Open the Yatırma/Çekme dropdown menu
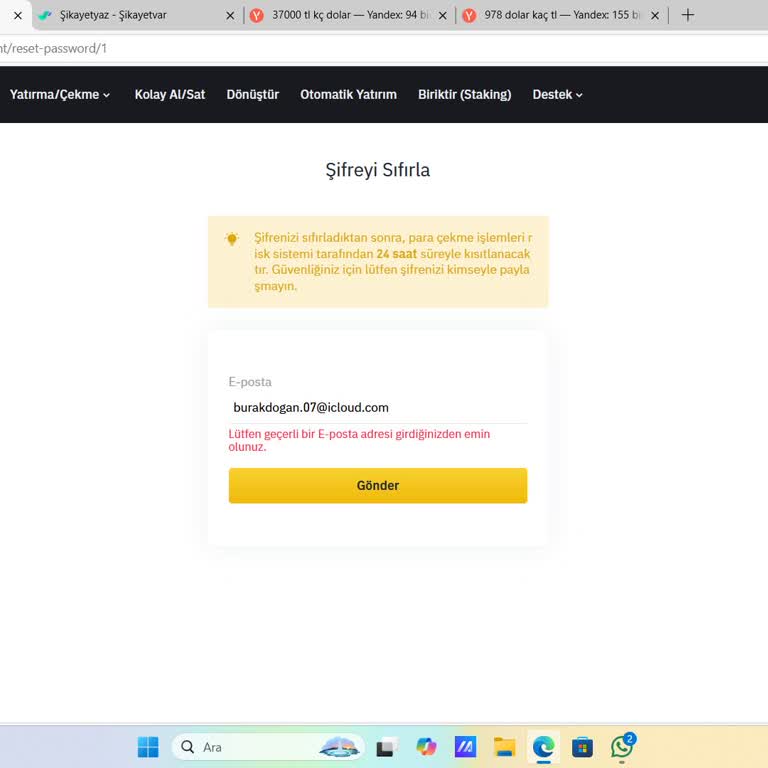The width and height of the screenshot is (768, 768). (60, 95)
